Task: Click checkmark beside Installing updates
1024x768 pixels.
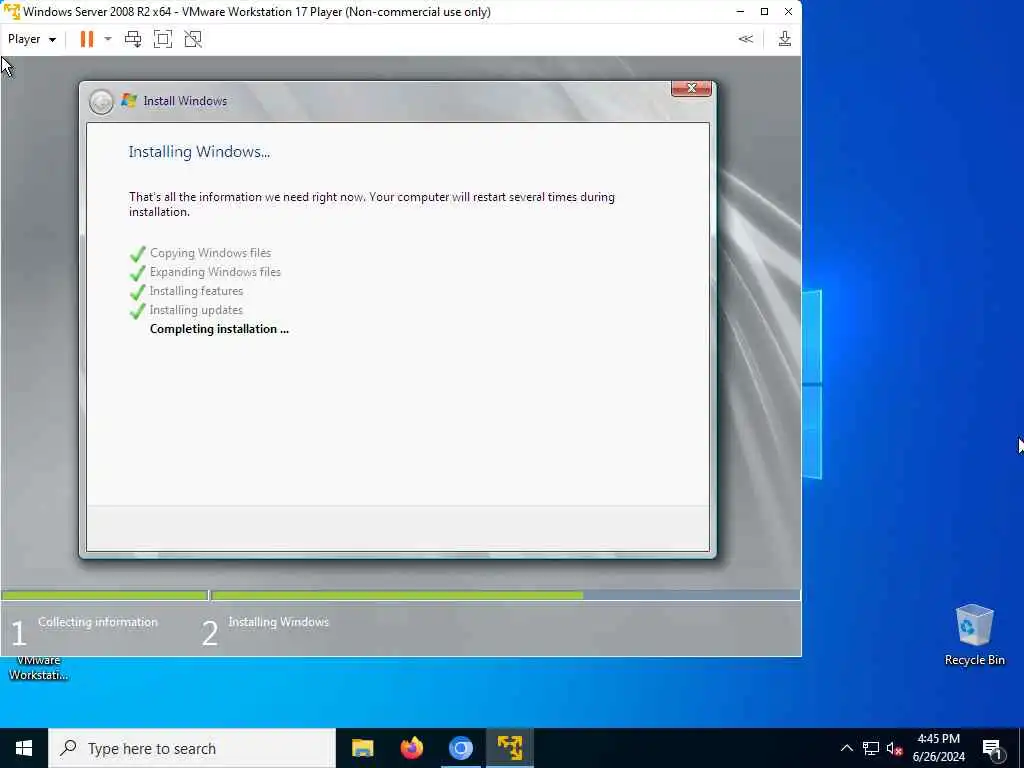Action: [x=138, y=311]
